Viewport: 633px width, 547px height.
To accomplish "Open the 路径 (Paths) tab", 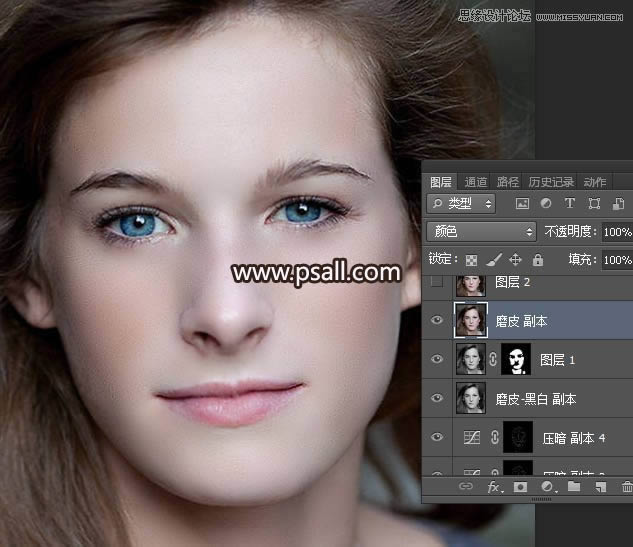I will (x=508, y=182).
